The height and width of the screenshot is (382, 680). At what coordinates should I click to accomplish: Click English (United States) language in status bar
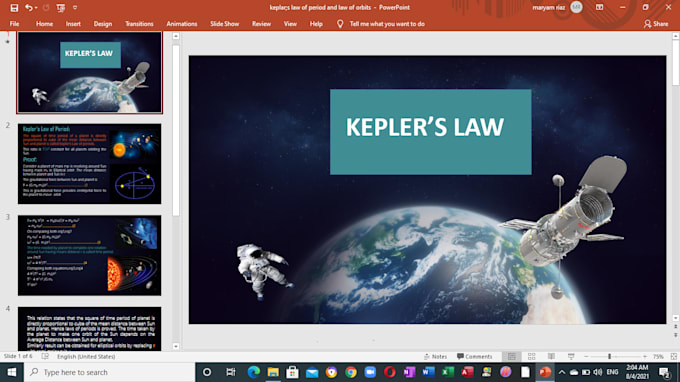86,356
